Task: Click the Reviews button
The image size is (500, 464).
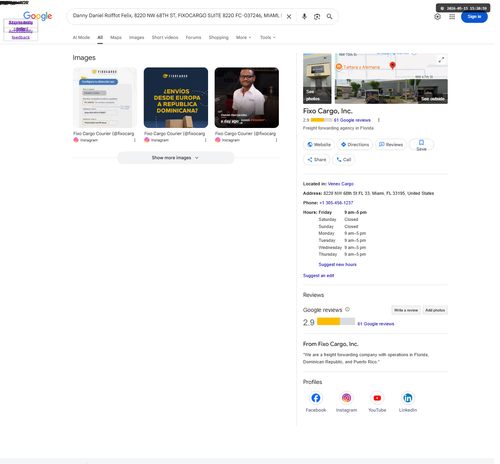Action: pos(391,144)
